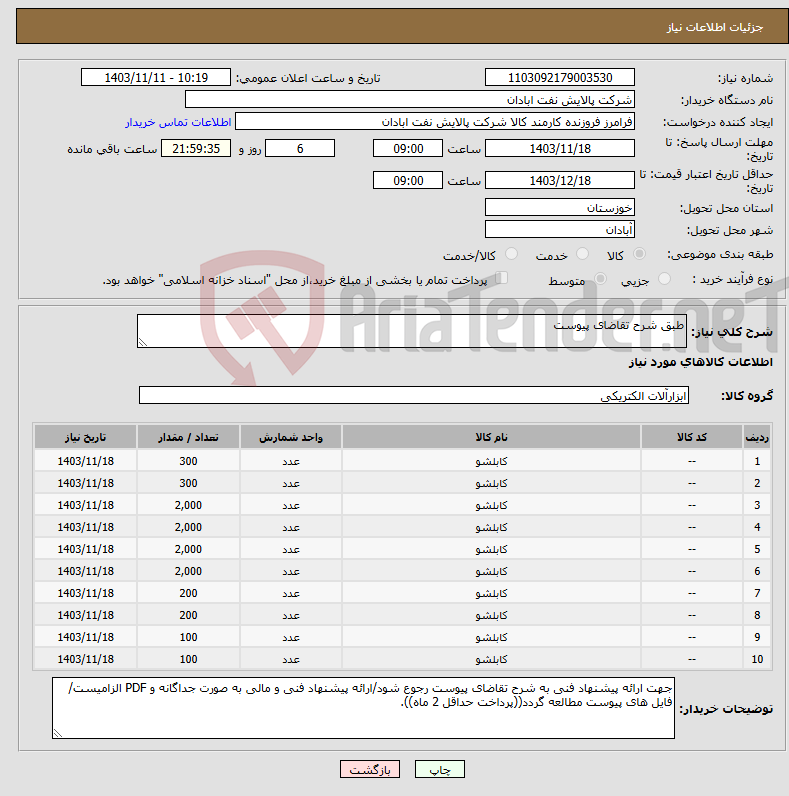789x796 pixels.
Task: Click the شهر محل تحویل آبادان field
Action: 560,229
